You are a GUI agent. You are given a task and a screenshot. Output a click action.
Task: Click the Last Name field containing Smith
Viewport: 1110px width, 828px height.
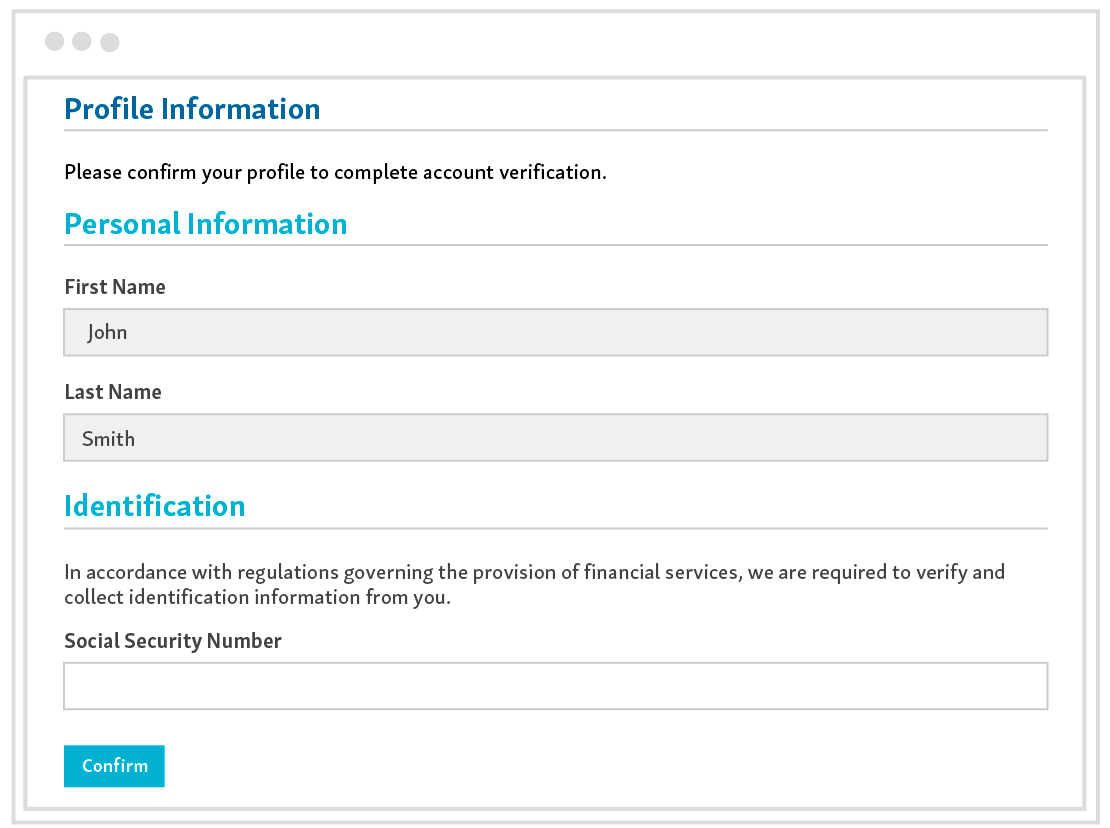click(555, 438)
